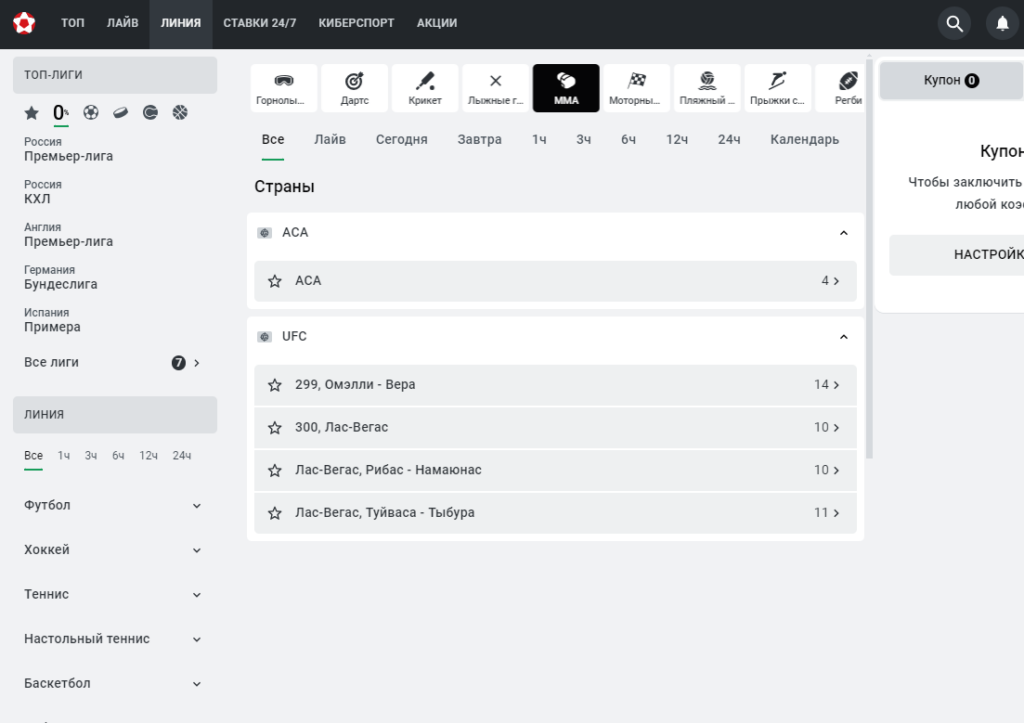
Task: Filter main list by 6ч tab
Action: coord(628,140)
